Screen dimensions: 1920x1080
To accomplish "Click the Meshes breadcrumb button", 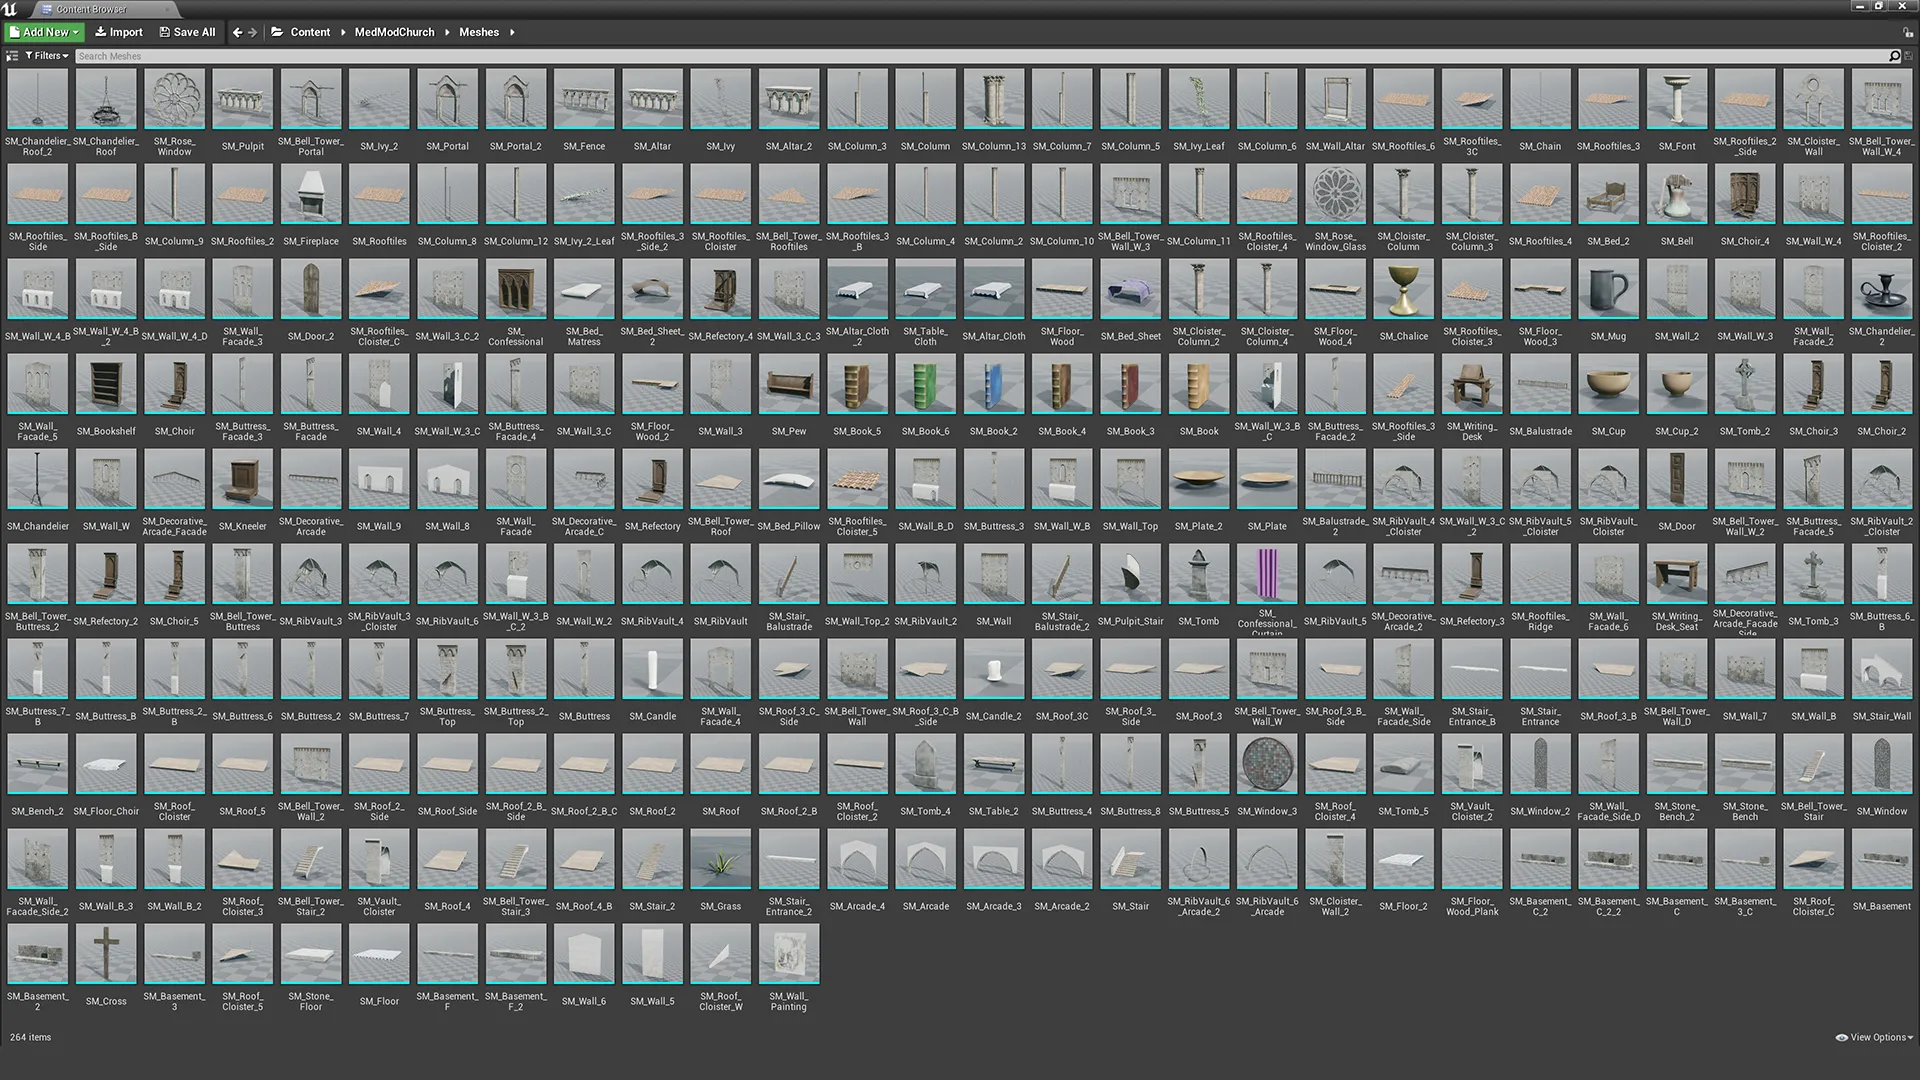I will 480,31.
